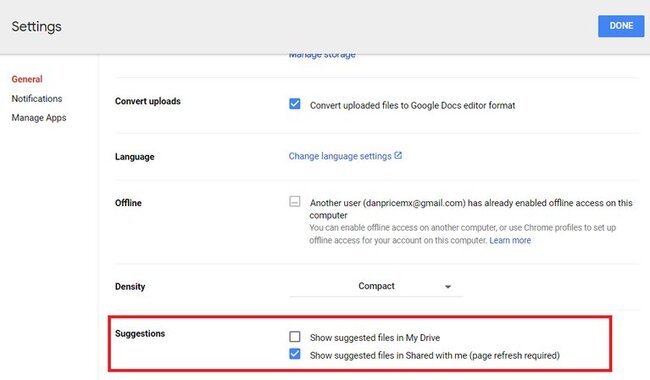
Task: Click the external link icon beside language settings
Action: pos(398,155)
